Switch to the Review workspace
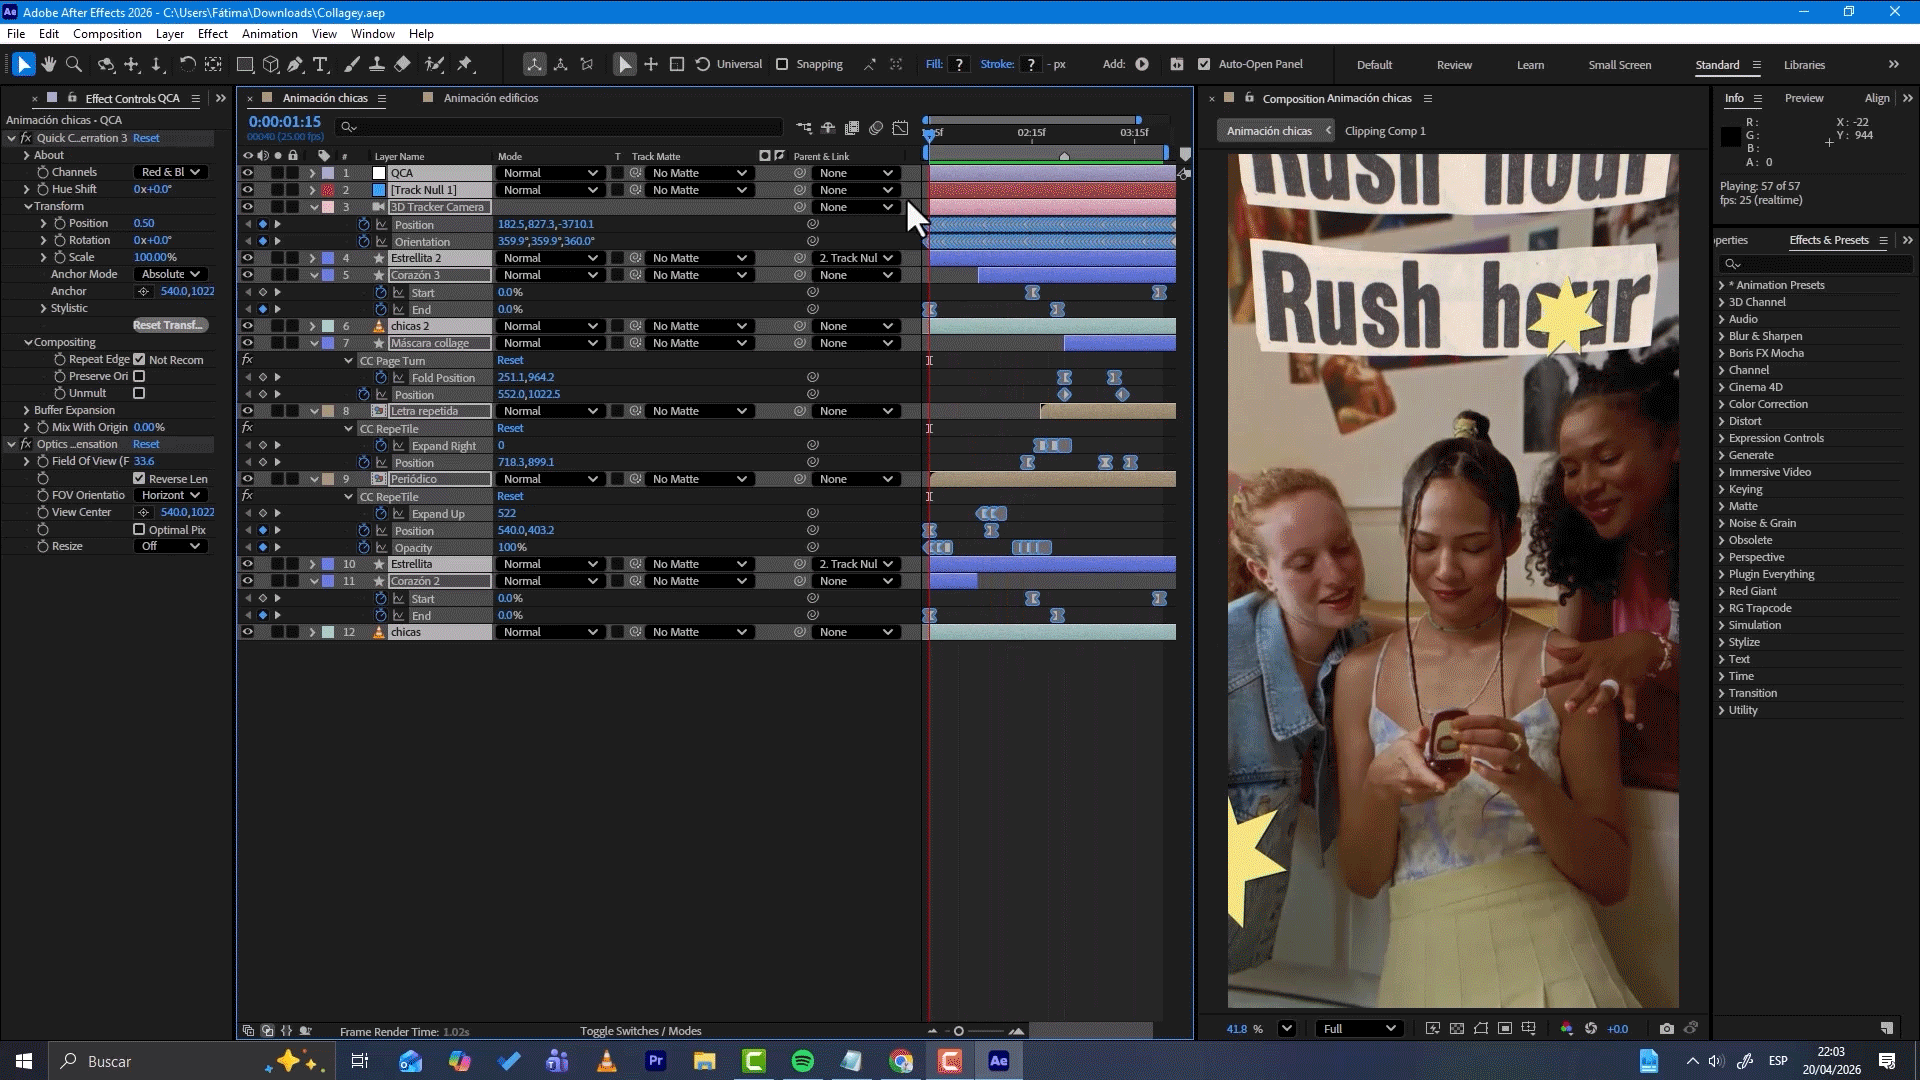The width and height of the screenshot is (1920, 1080). pos(1454,65)
